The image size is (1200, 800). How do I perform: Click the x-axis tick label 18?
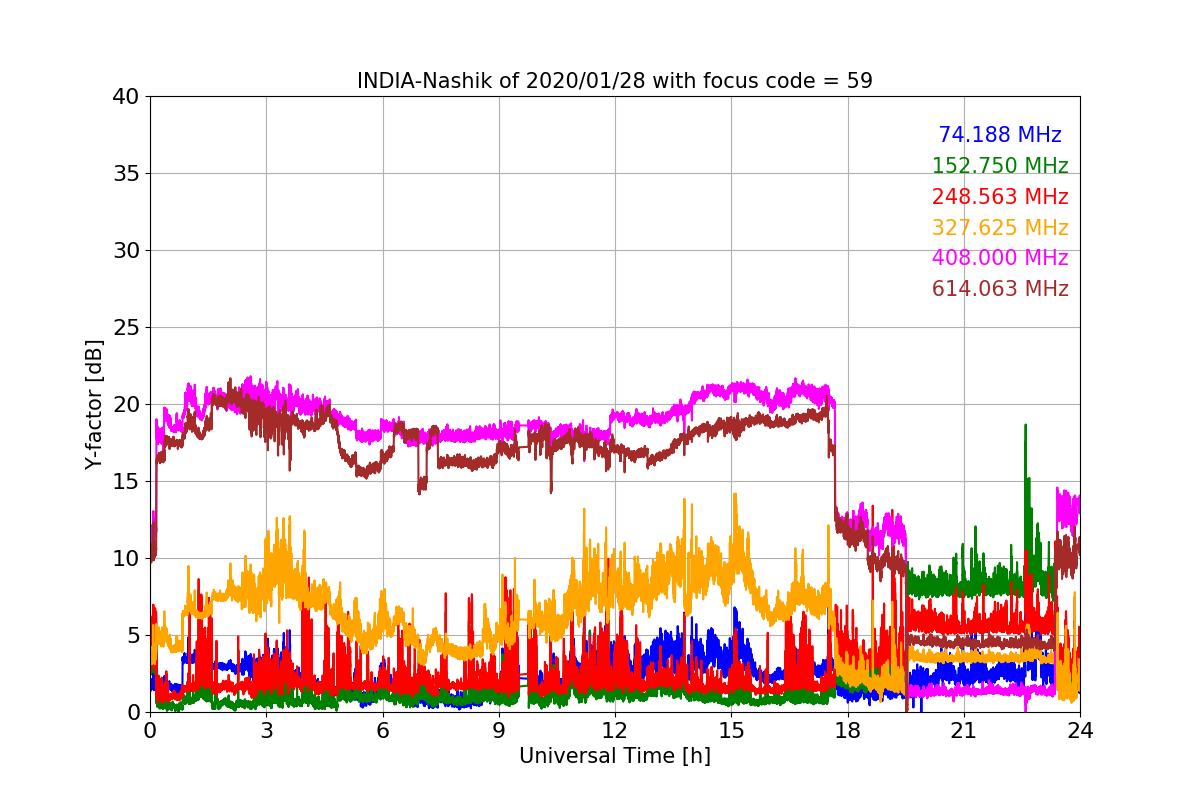pos(848,730)
